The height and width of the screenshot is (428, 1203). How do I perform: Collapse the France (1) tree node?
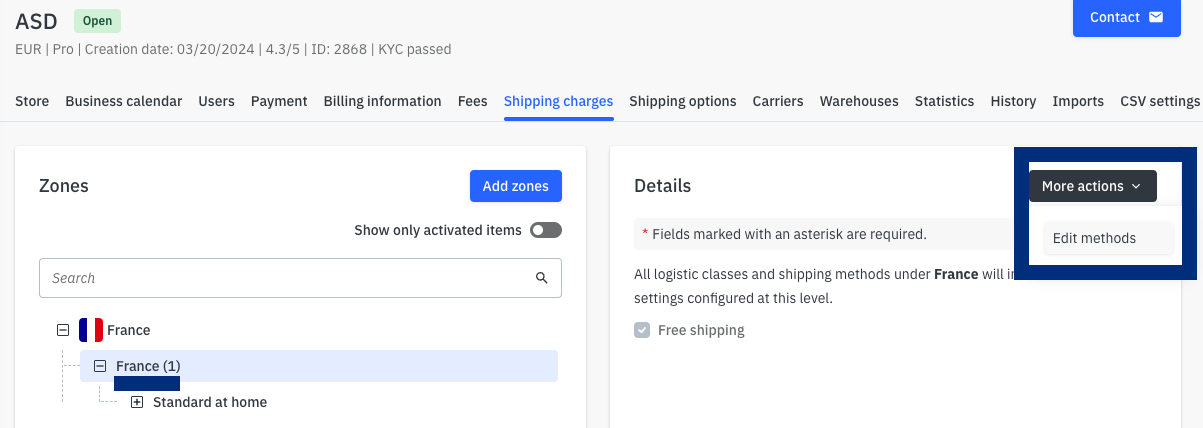[x=100, y=366]
